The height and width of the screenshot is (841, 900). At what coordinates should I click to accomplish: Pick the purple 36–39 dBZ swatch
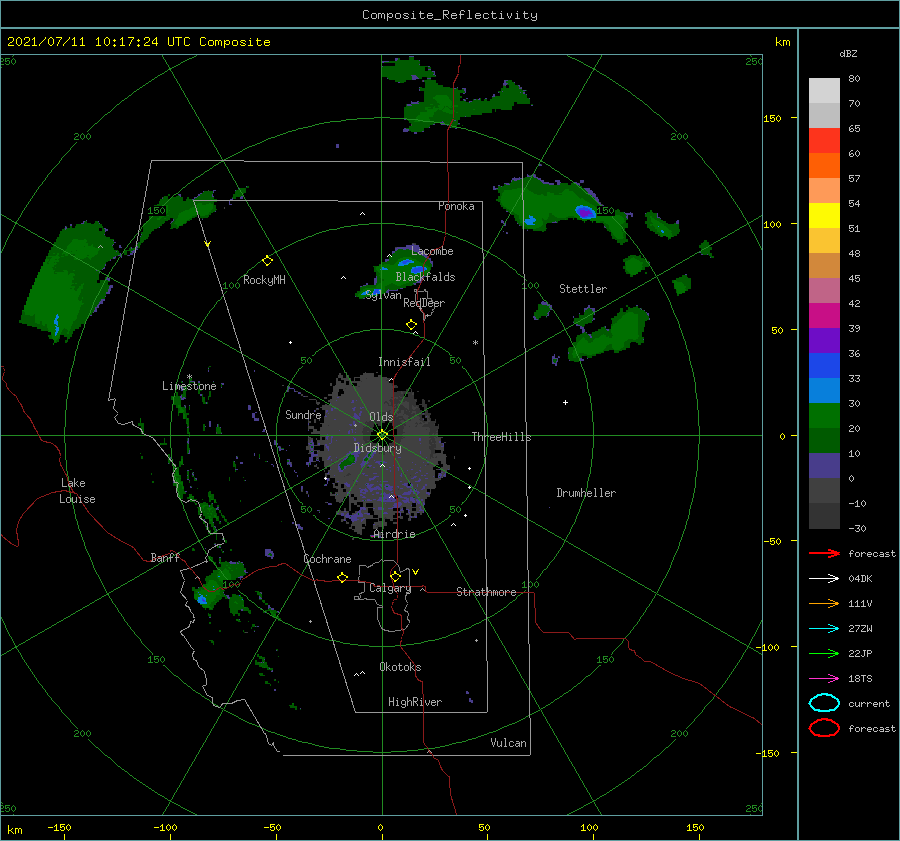point(824,340)
